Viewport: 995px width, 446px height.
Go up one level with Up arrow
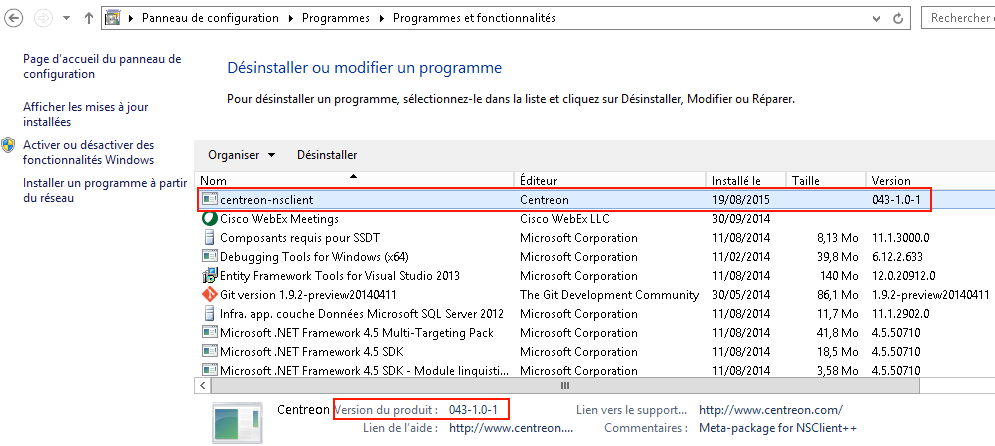tap(89, 18)
